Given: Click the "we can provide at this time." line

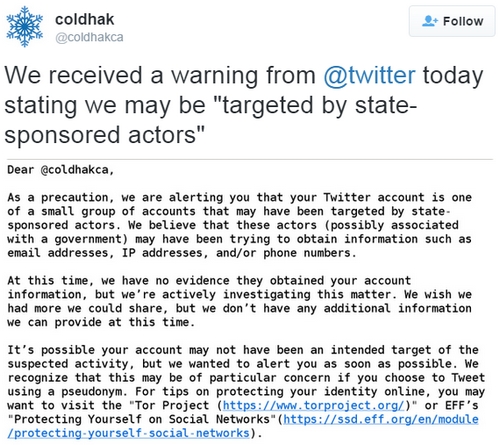Looking at the screenshot, I should click(101, 322).
